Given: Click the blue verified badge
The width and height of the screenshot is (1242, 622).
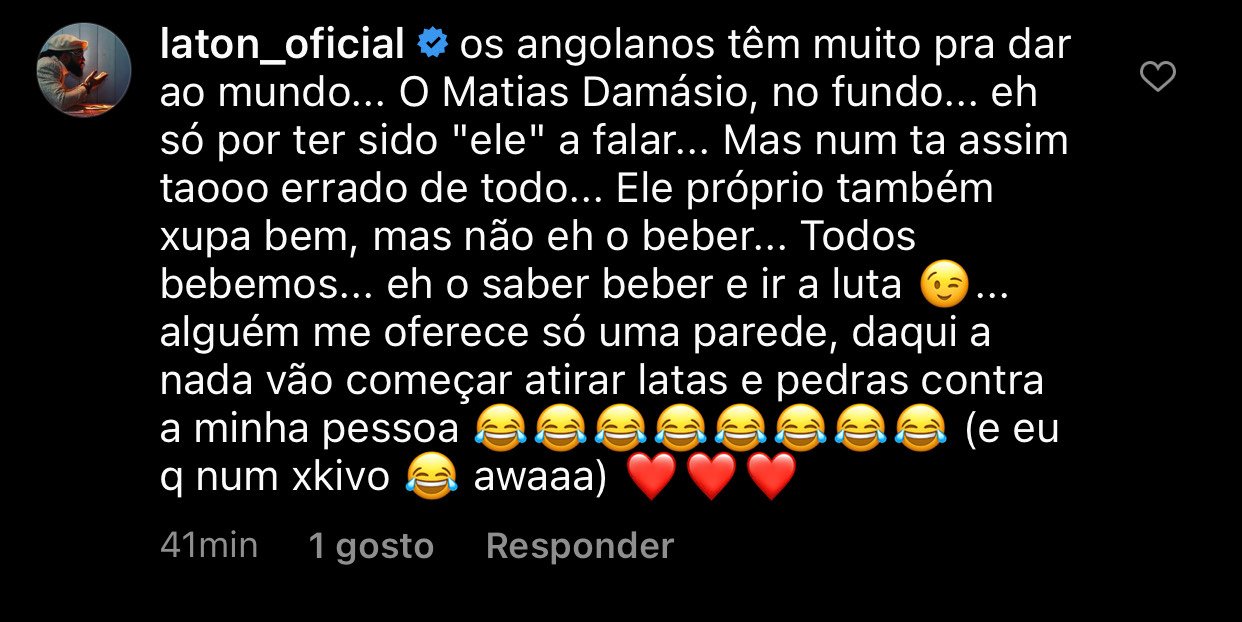Looking at the screenshot, I should [x=431, y=44].
